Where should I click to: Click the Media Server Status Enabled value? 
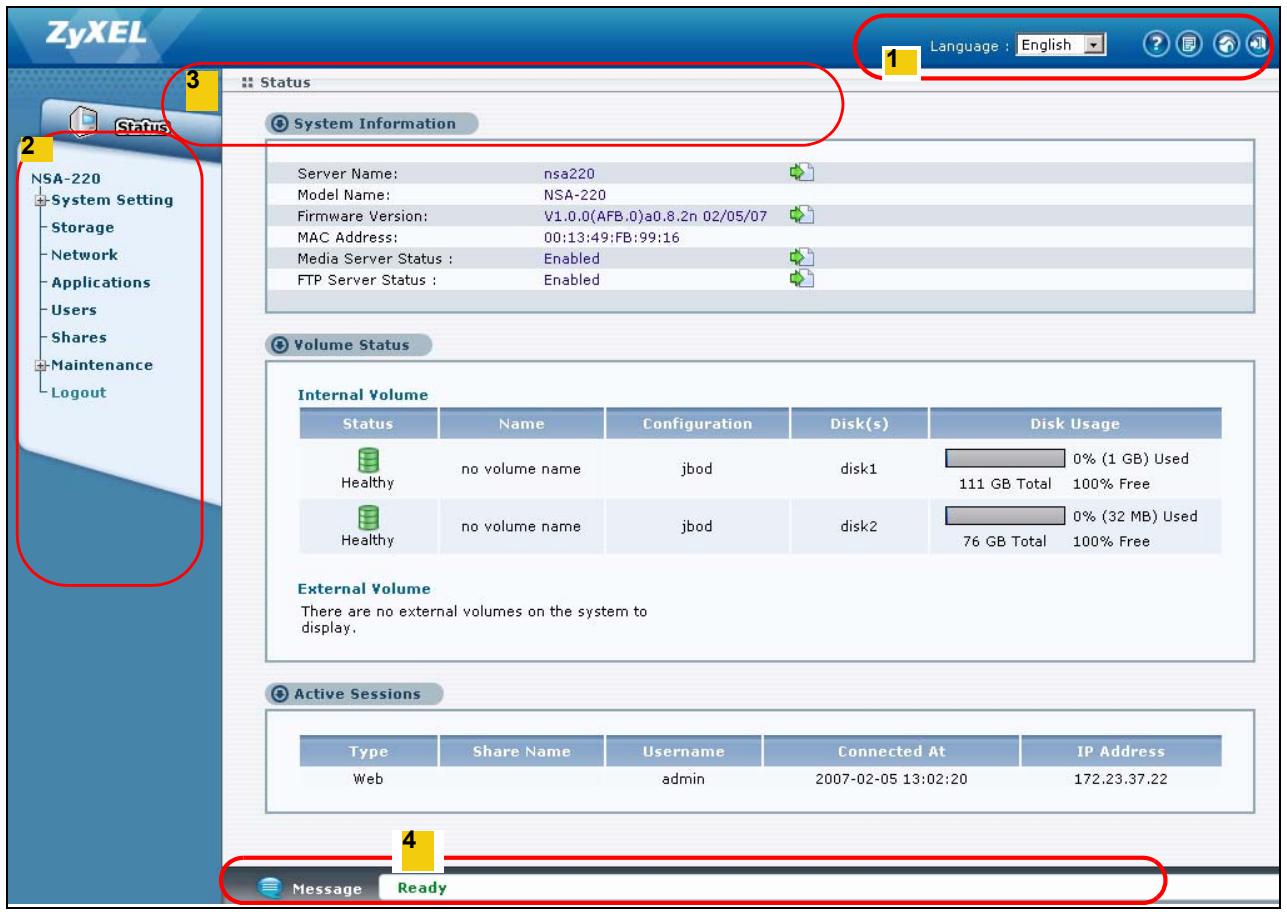coord(571,258)
